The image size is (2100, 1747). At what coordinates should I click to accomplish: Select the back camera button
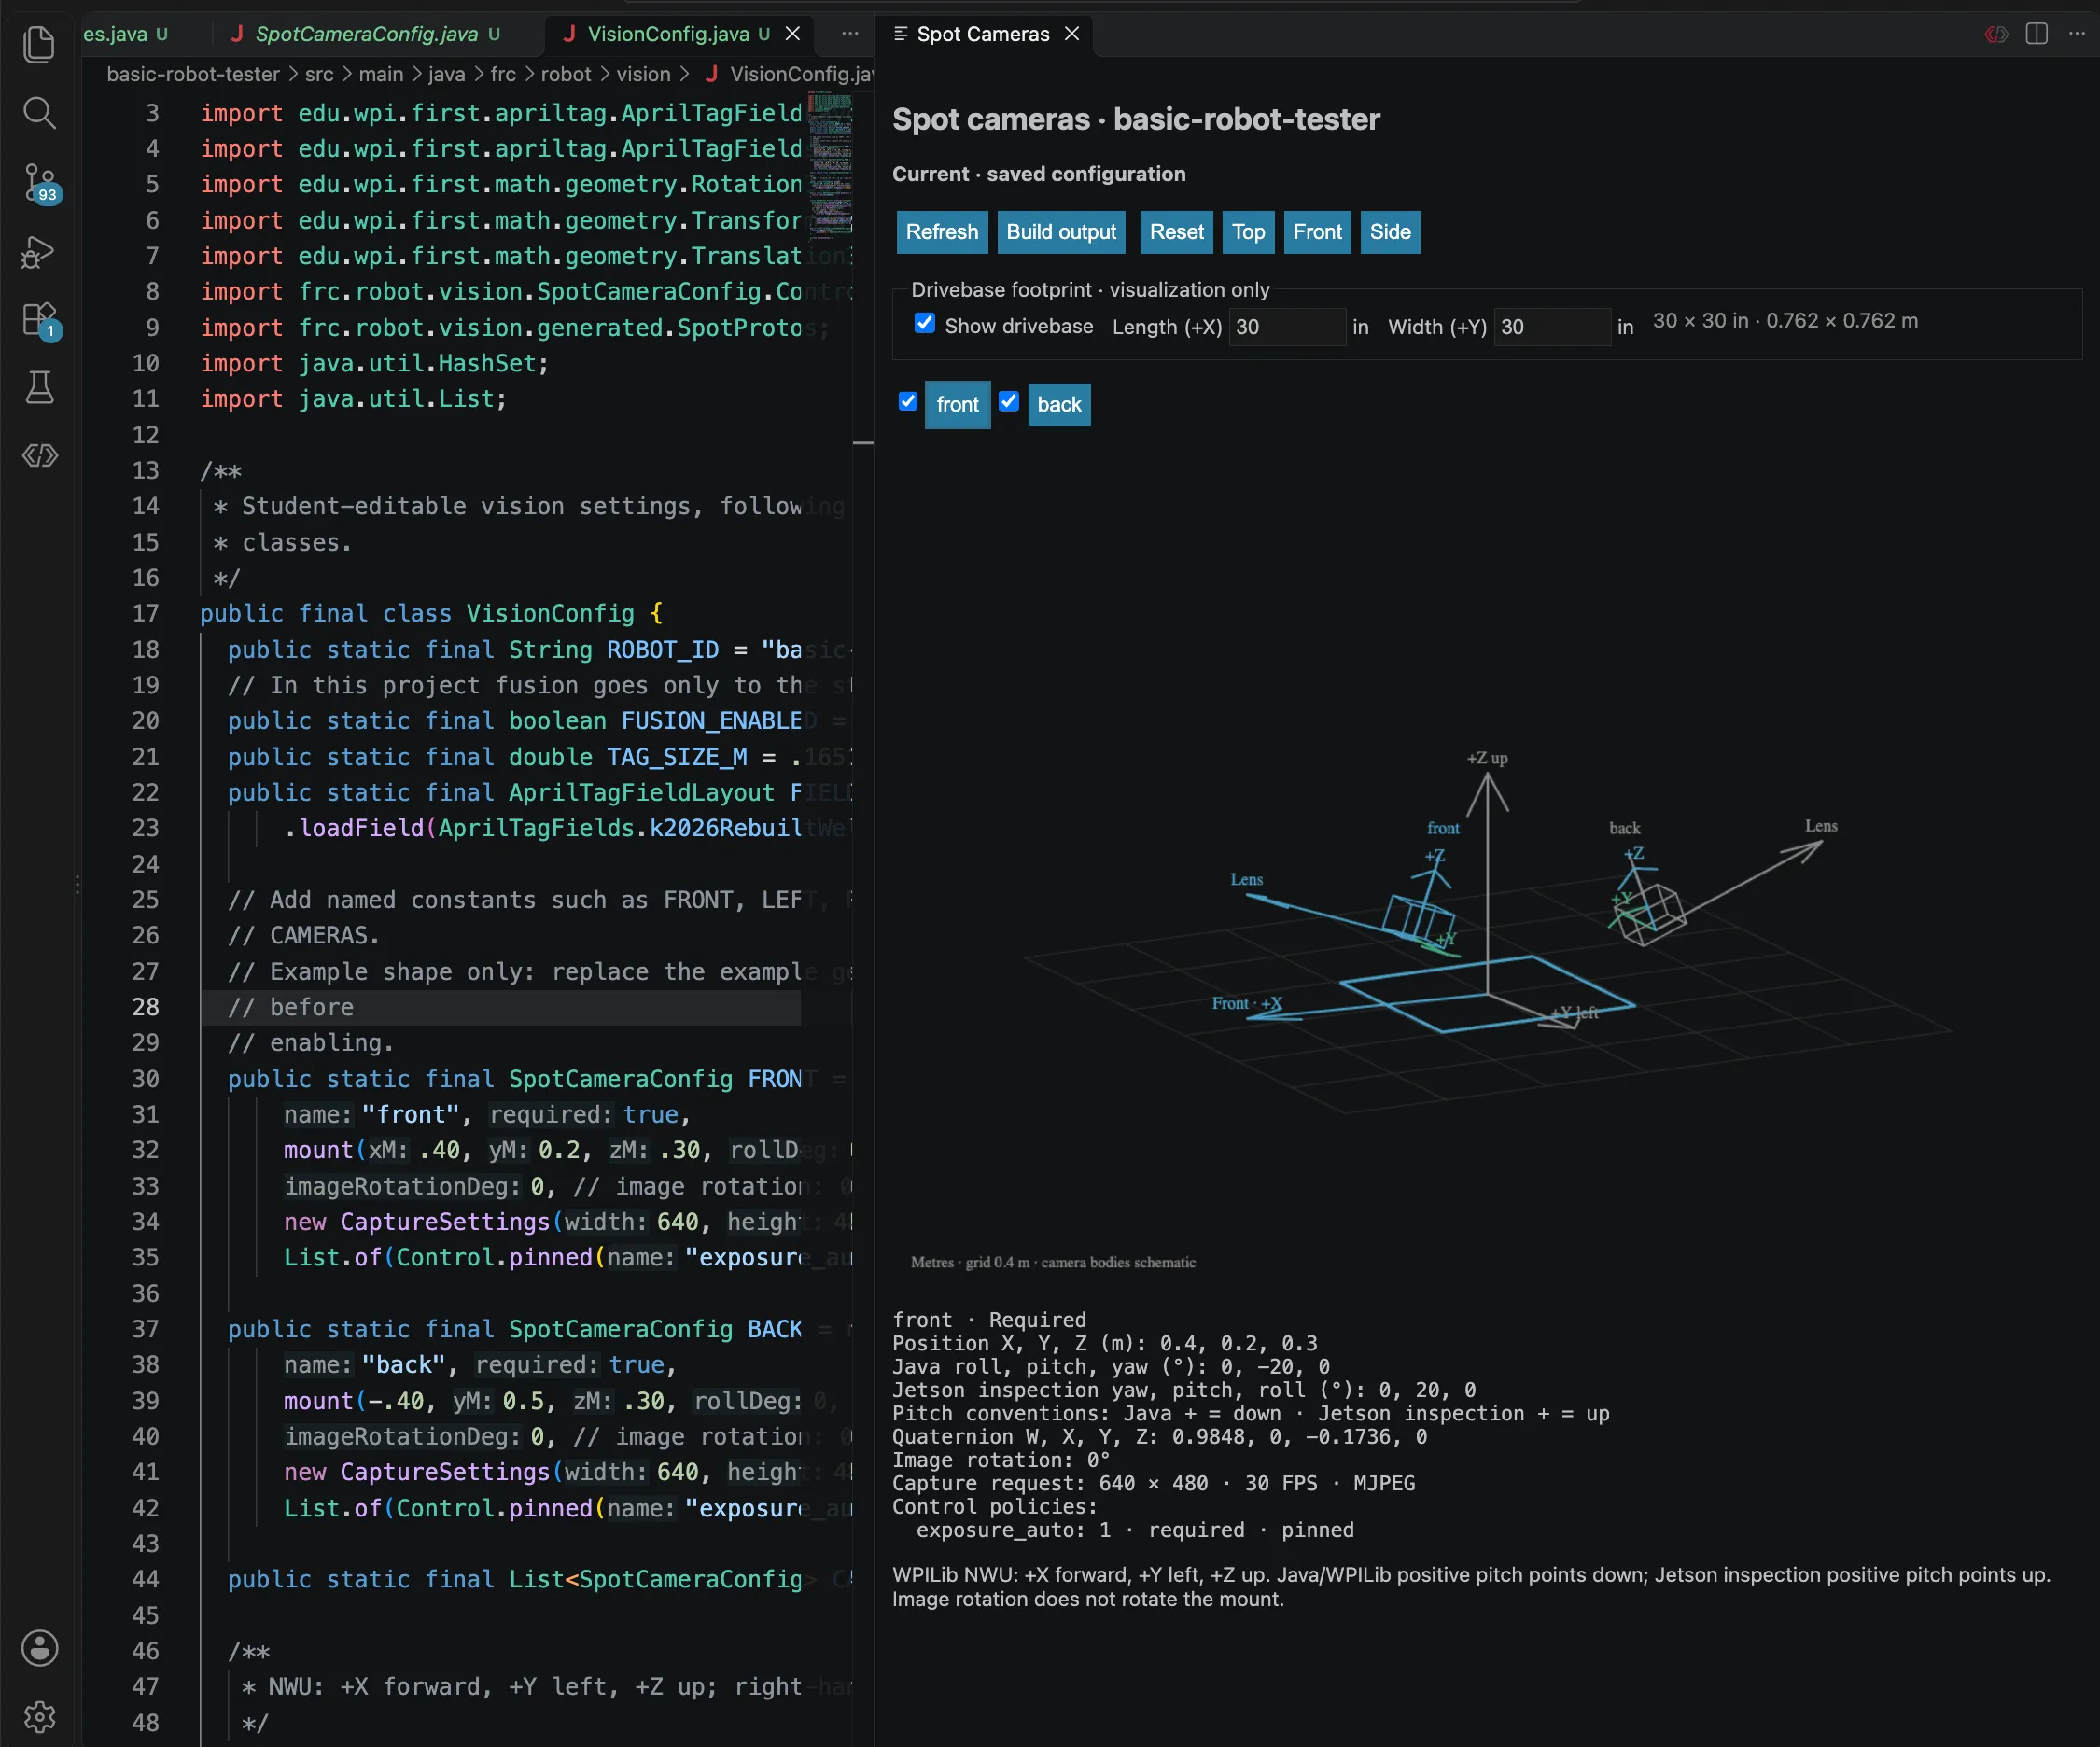click(x=1059, y=405)
